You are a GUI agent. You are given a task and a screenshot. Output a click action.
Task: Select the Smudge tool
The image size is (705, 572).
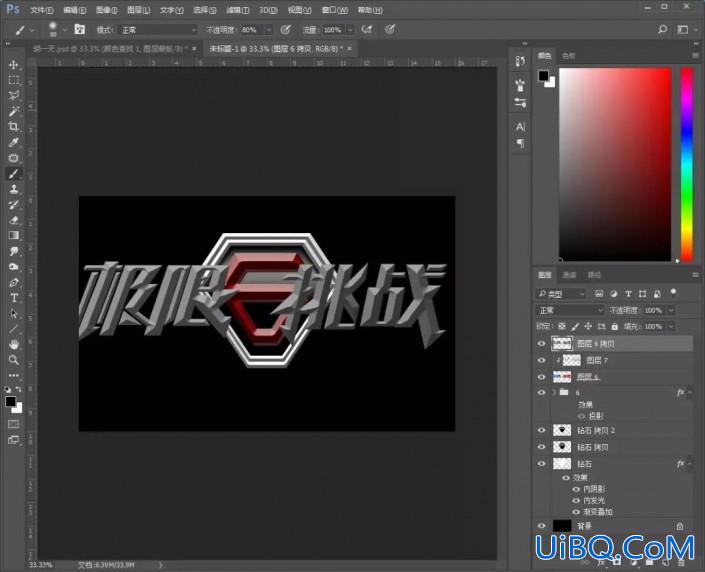[13, 251]
